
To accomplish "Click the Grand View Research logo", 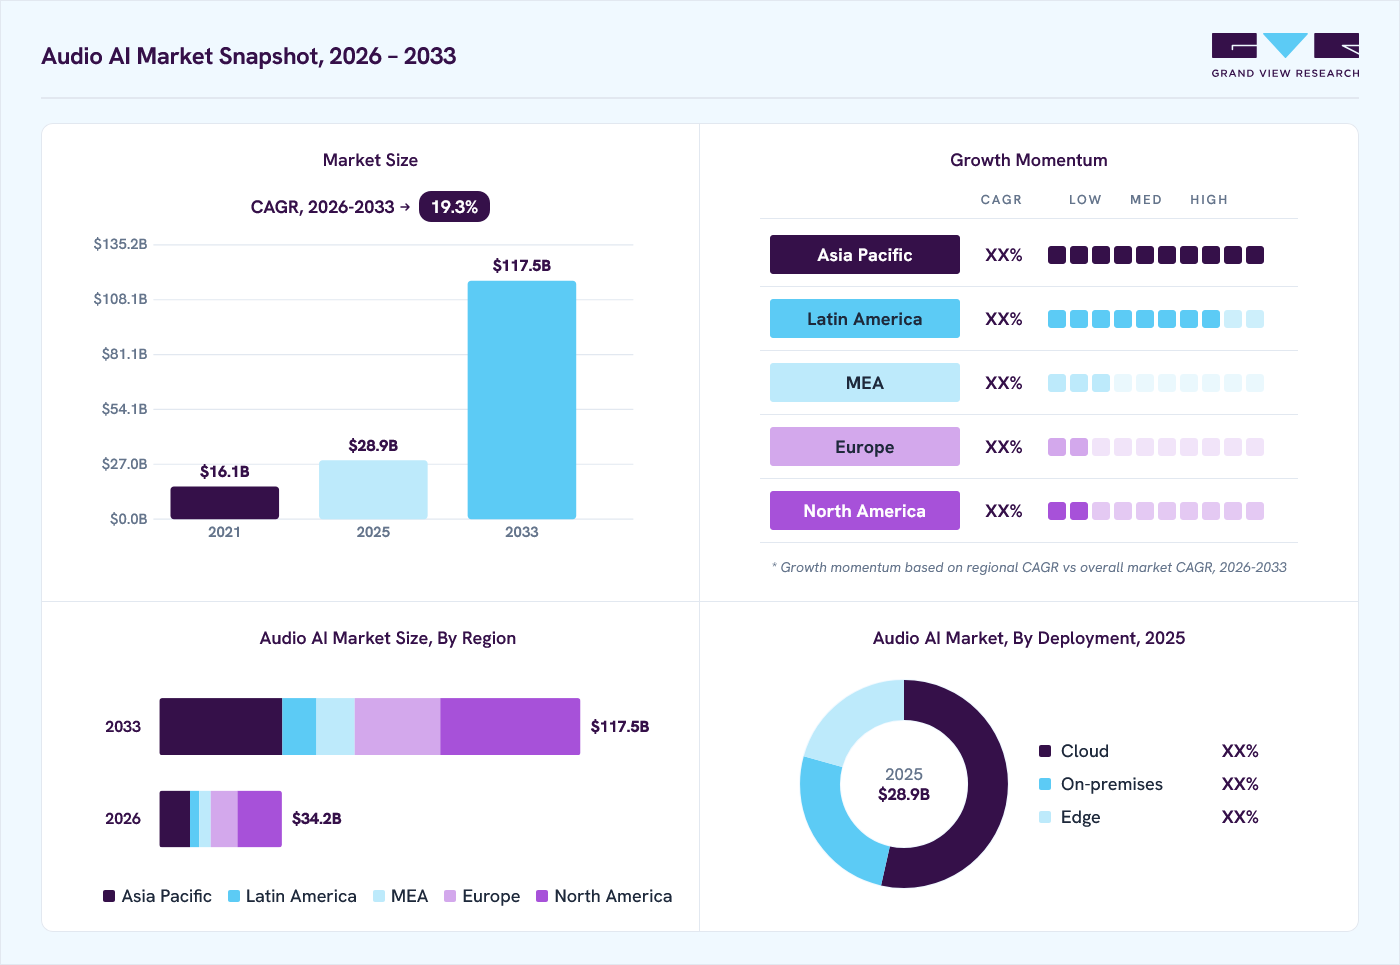I will coord(1285,56).
